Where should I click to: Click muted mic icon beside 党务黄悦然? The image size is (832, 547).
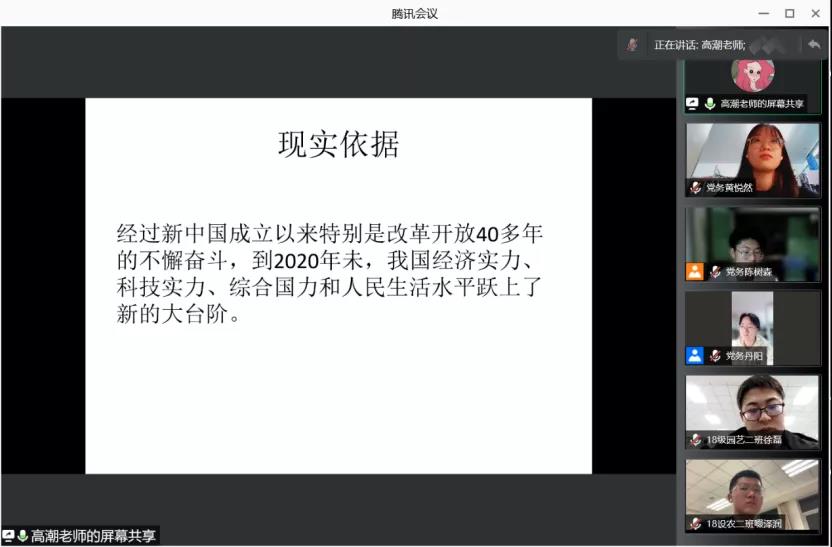pyautogui.click(x=695, y=187)
